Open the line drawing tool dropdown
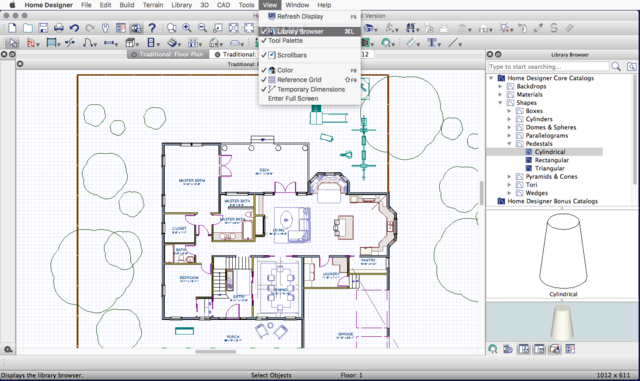The width and height of the screenshot is (640, 381). click(460, 45)
